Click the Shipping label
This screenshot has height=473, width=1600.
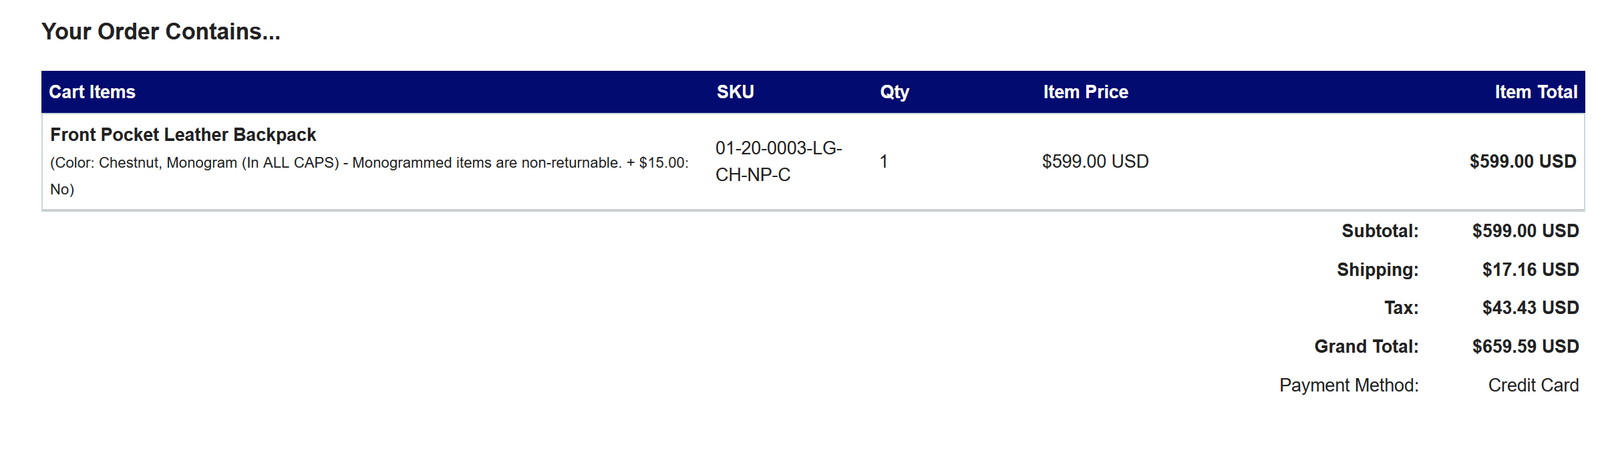(1377, 270)
